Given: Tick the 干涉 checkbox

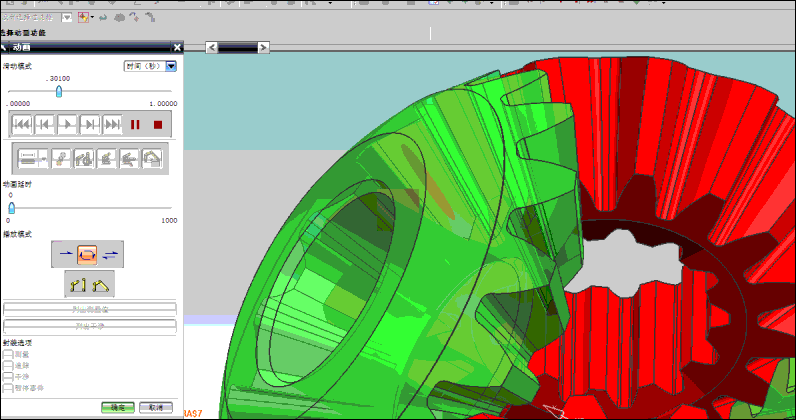Looking at the screenshot, I should pos(8,376).
